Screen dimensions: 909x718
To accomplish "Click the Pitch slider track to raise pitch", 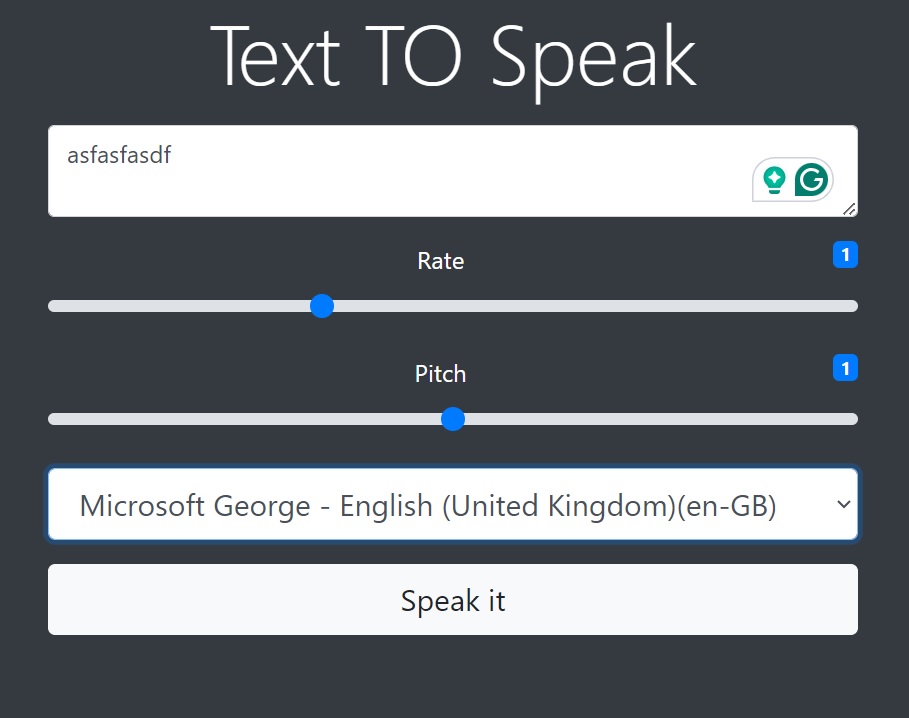I will coord(650,419).
